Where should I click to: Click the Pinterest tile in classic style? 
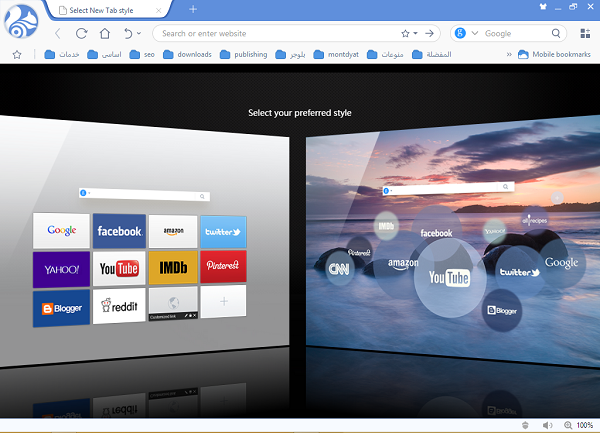coord(223,267)
